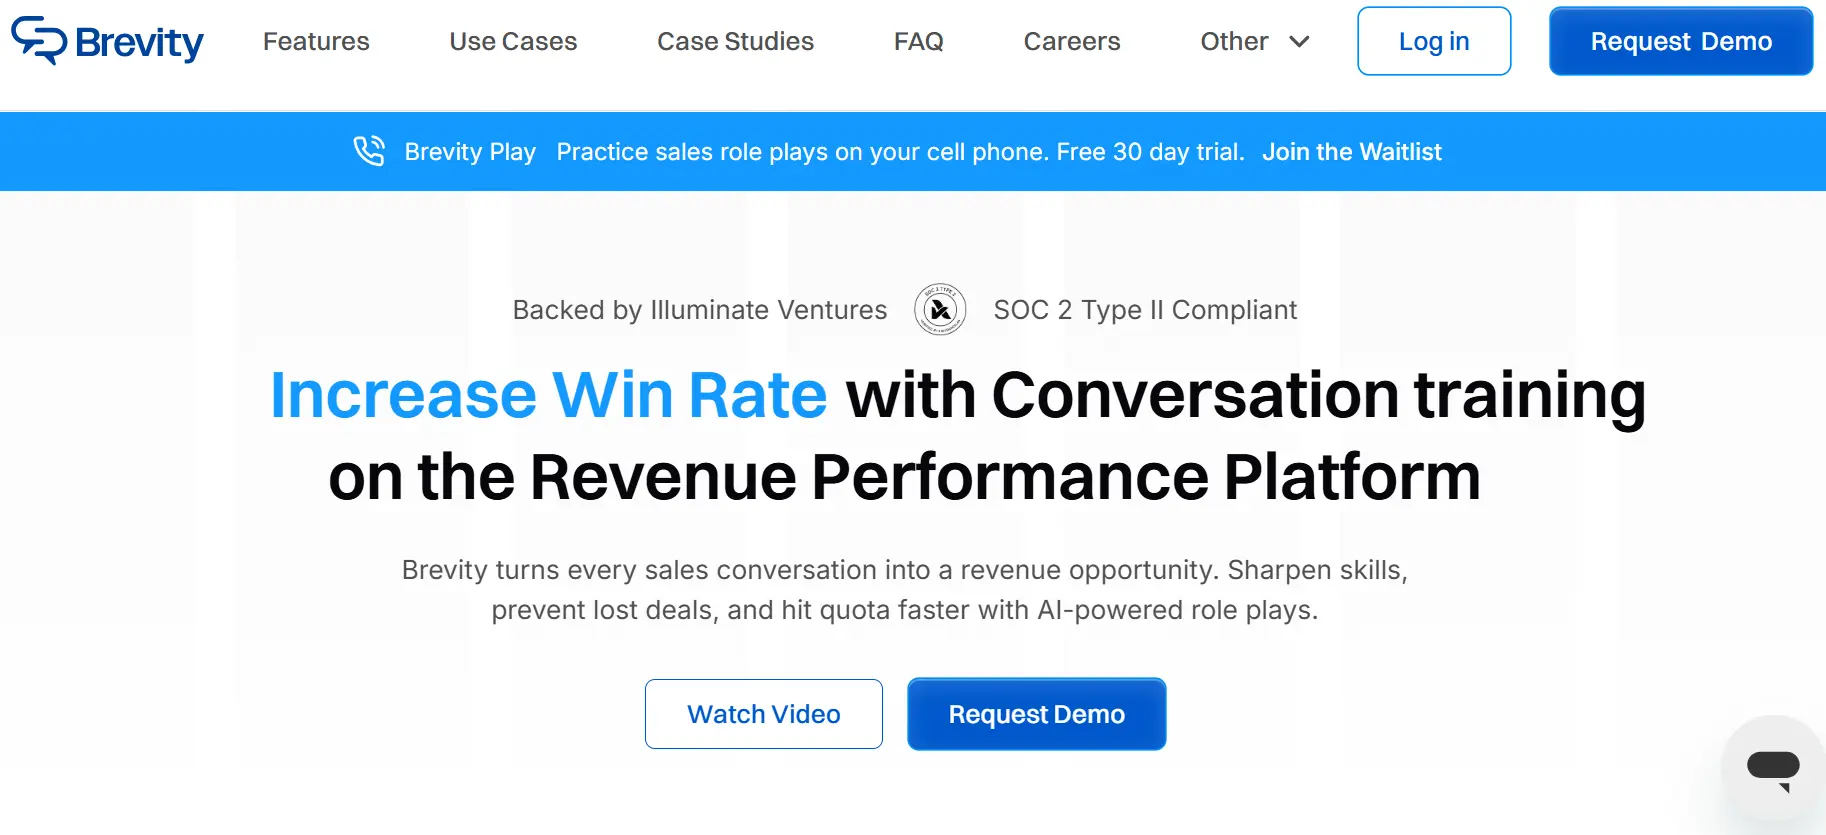Click Request Demo below the hero text
This screenshot has width=1826, height=835.
click(x=1036, y=714)
